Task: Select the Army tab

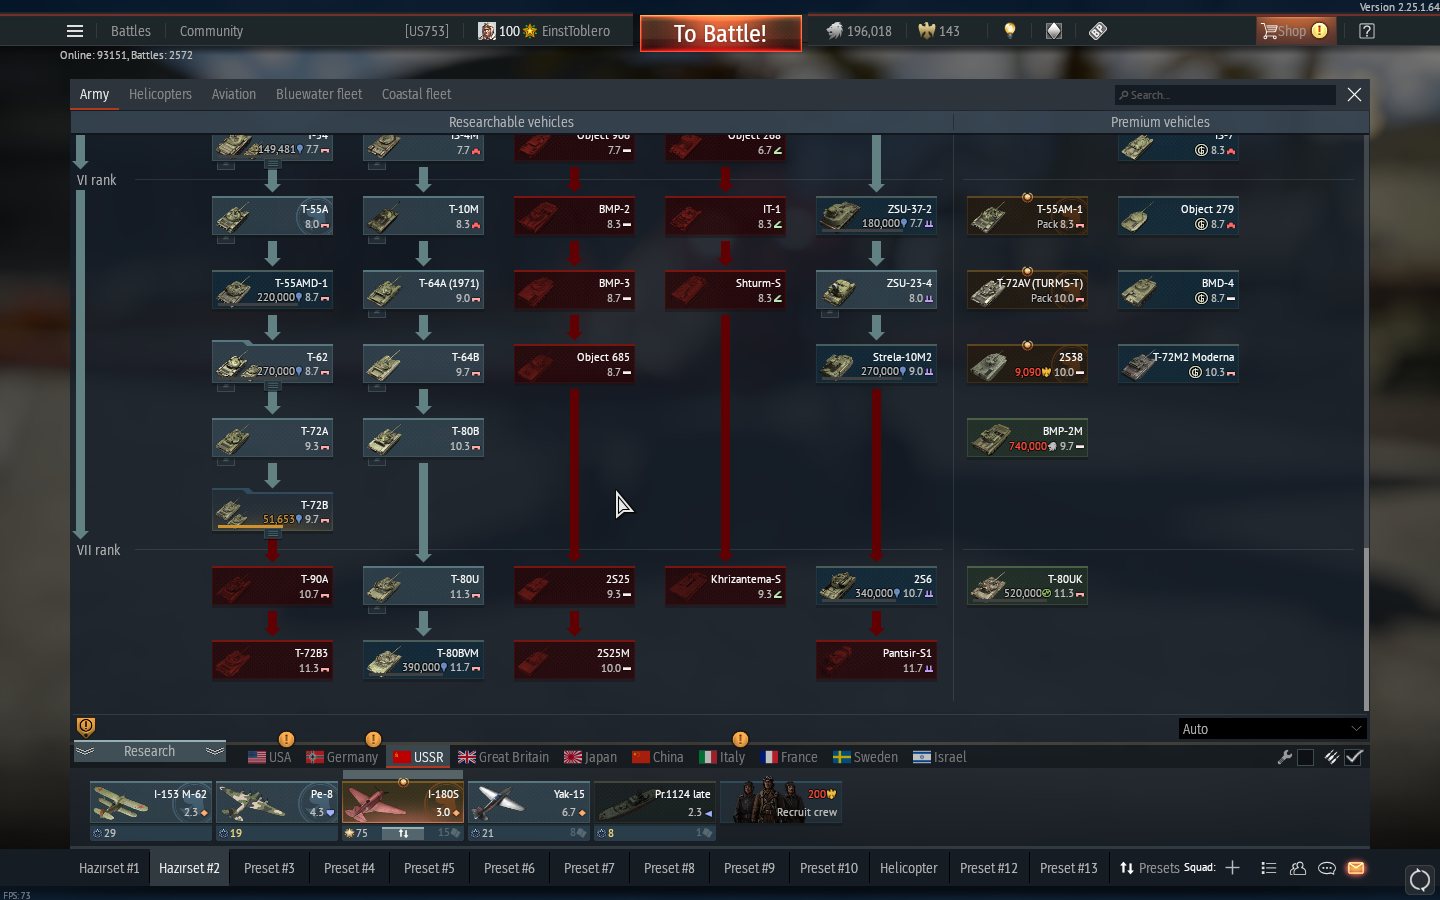Action: pyautogui.click(x=94, y=94)
